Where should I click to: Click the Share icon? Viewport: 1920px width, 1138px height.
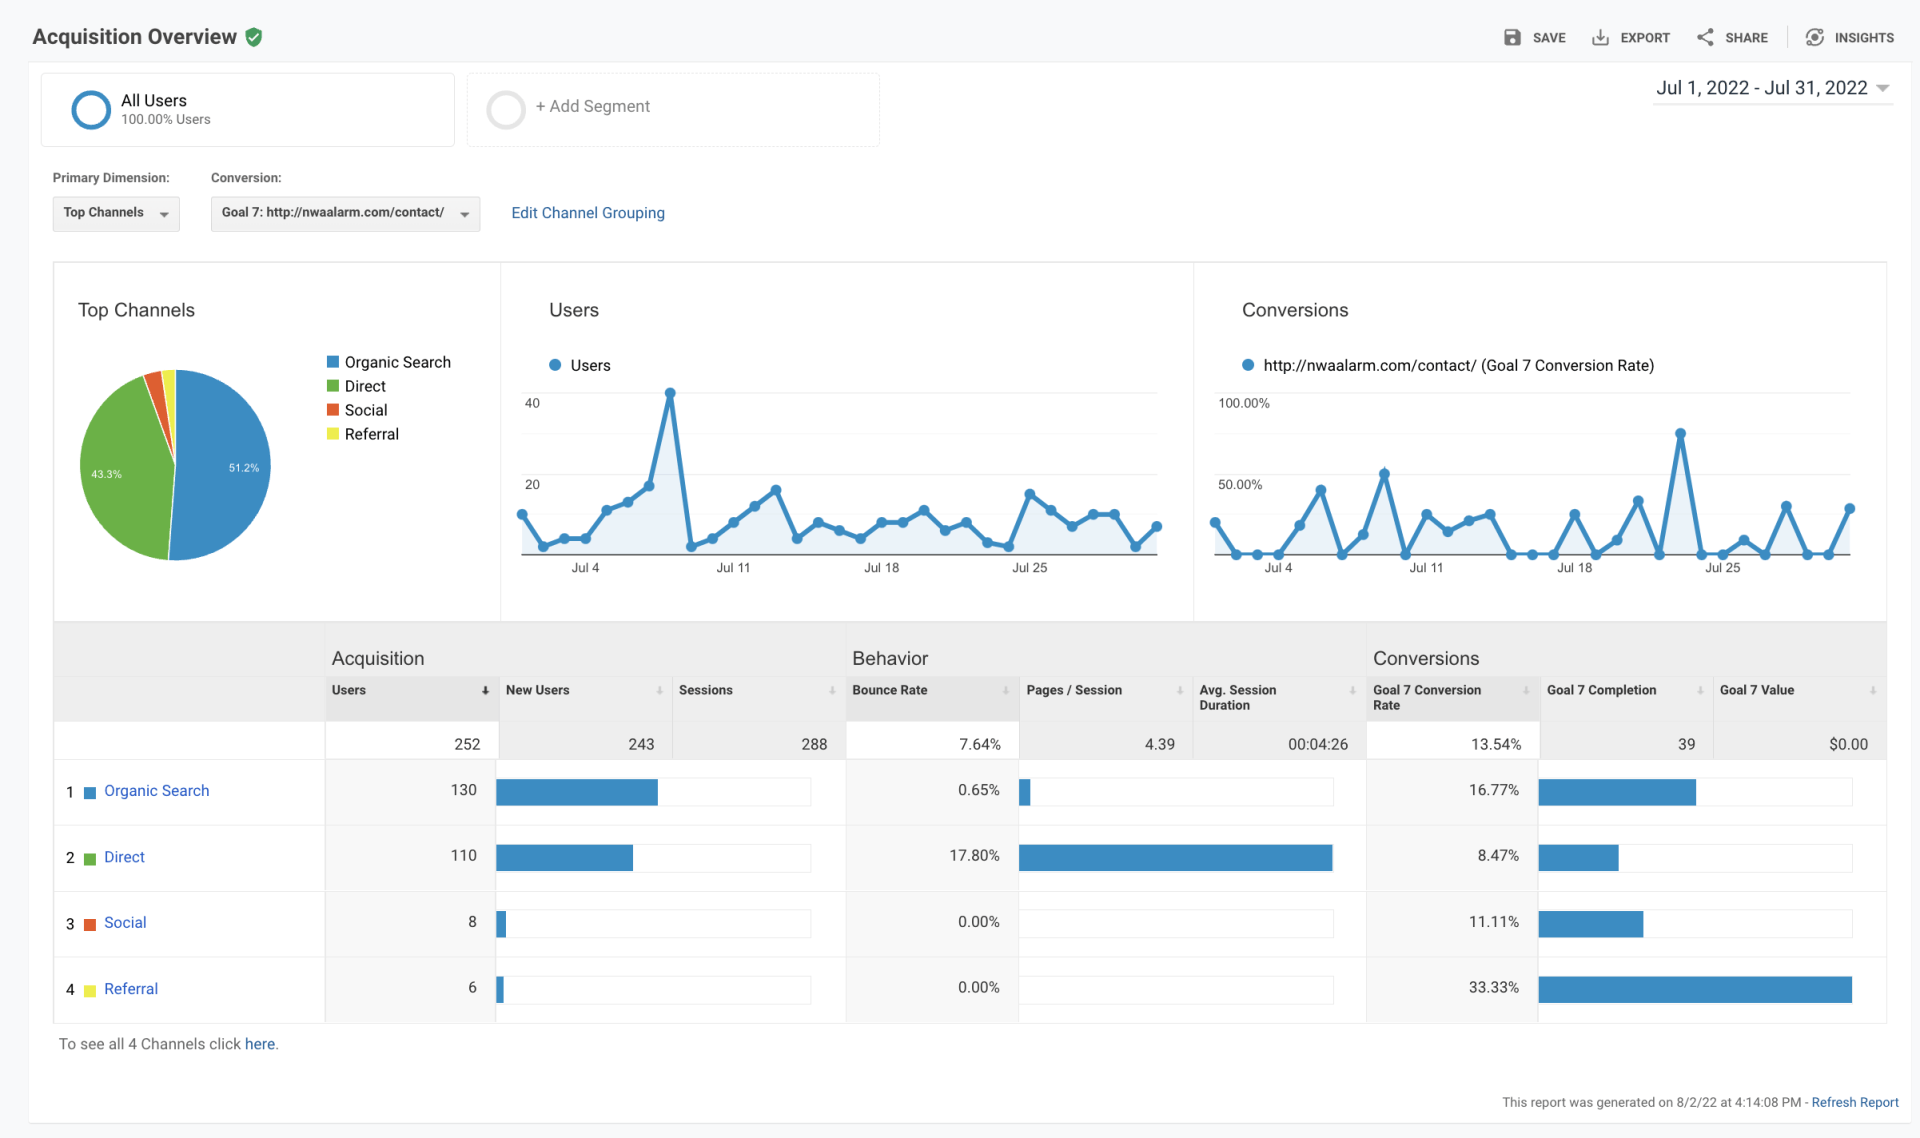click(1705, 38)
